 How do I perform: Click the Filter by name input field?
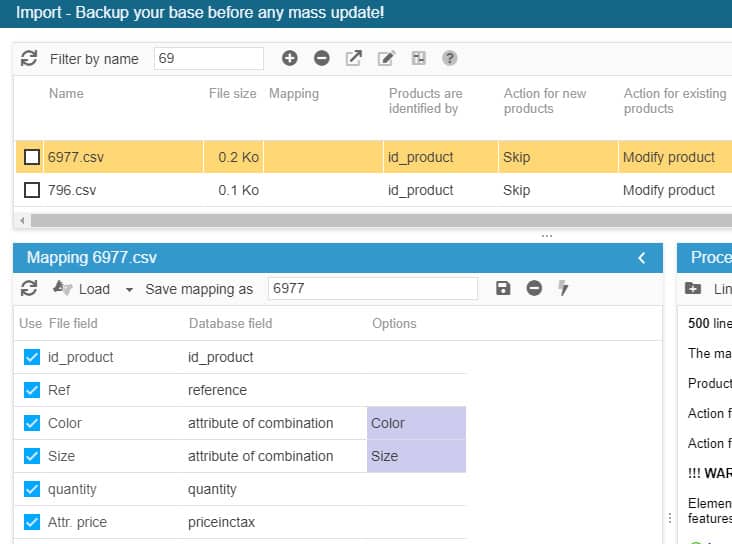(x=209, y=59)
